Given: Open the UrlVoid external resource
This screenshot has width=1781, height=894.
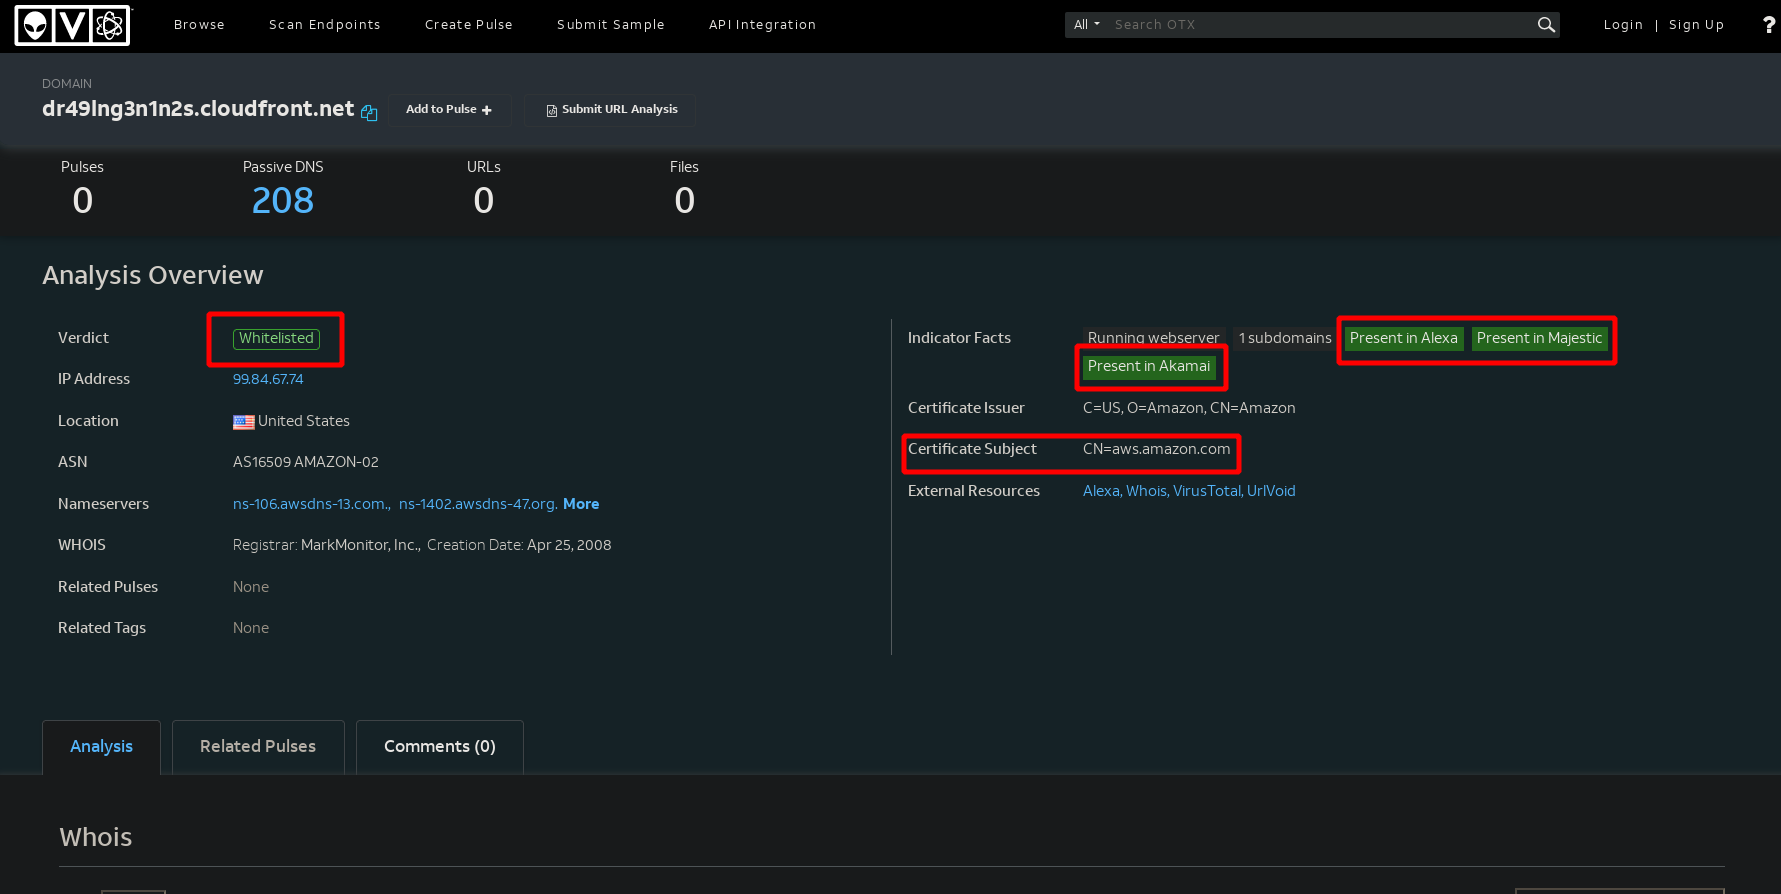Looking at the screenshot, I should tap(1271, 491).
